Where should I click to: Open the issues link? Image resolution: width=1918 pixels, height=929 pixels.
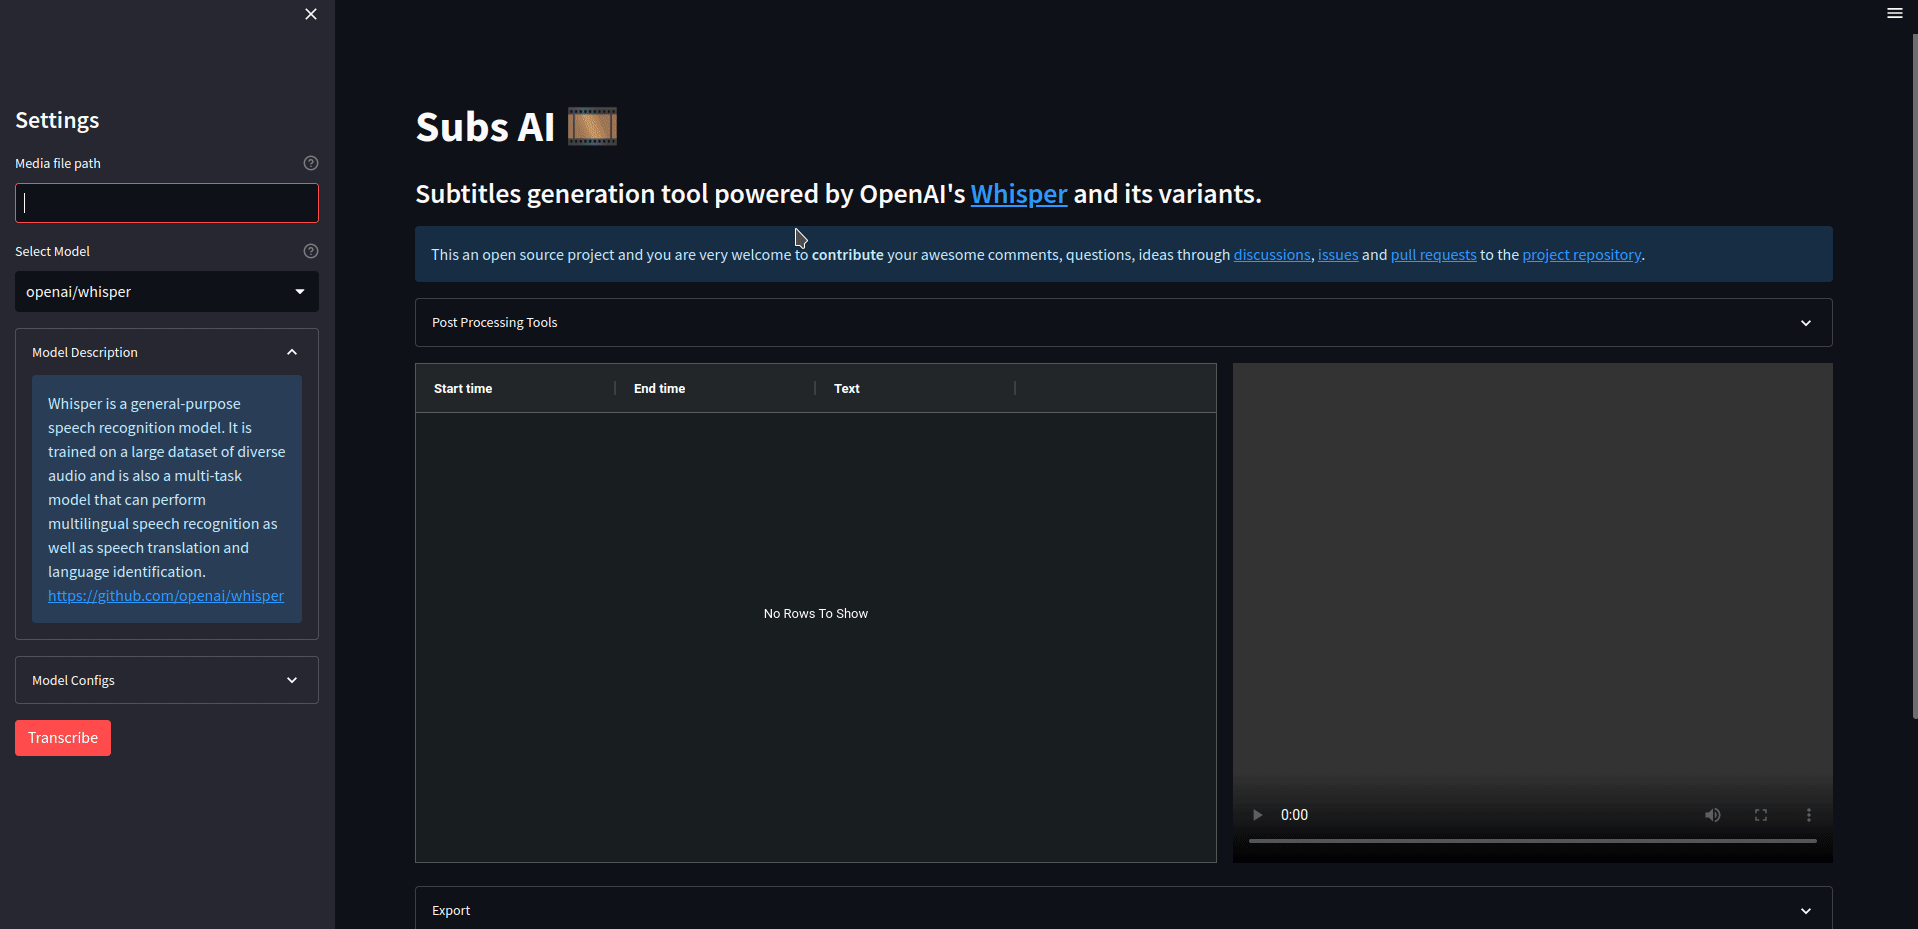click(x=1338, y=255)
